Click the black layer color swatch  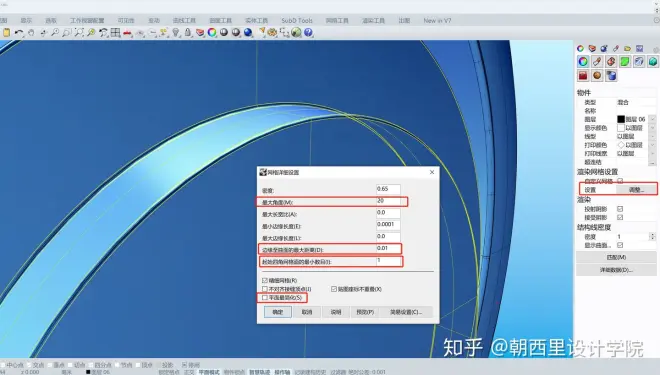[x=621, y=119]
